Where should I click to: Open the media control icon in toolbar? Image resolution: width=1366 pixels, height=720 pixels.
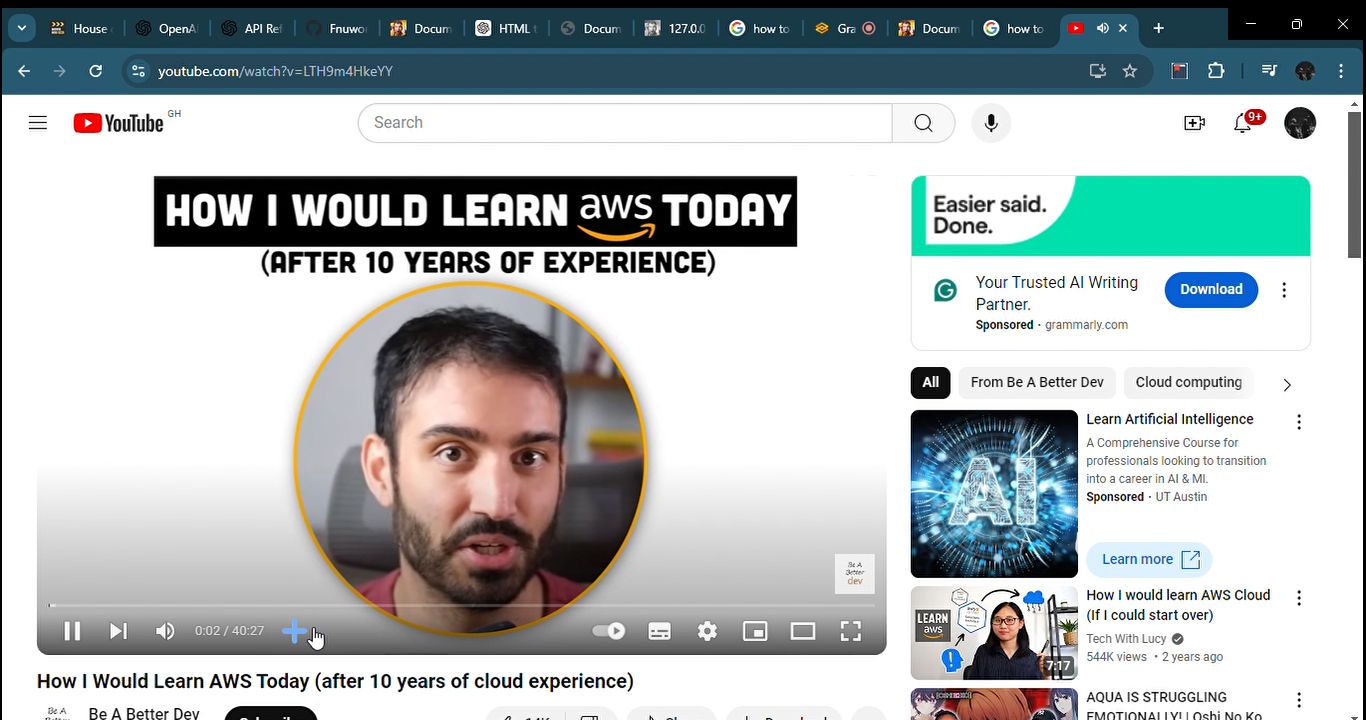click(1269, 71)
